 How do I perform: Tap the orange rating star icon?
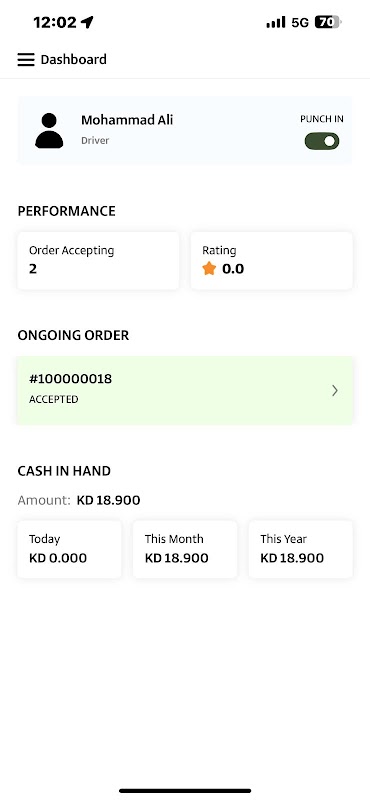(x=209, y=268)
